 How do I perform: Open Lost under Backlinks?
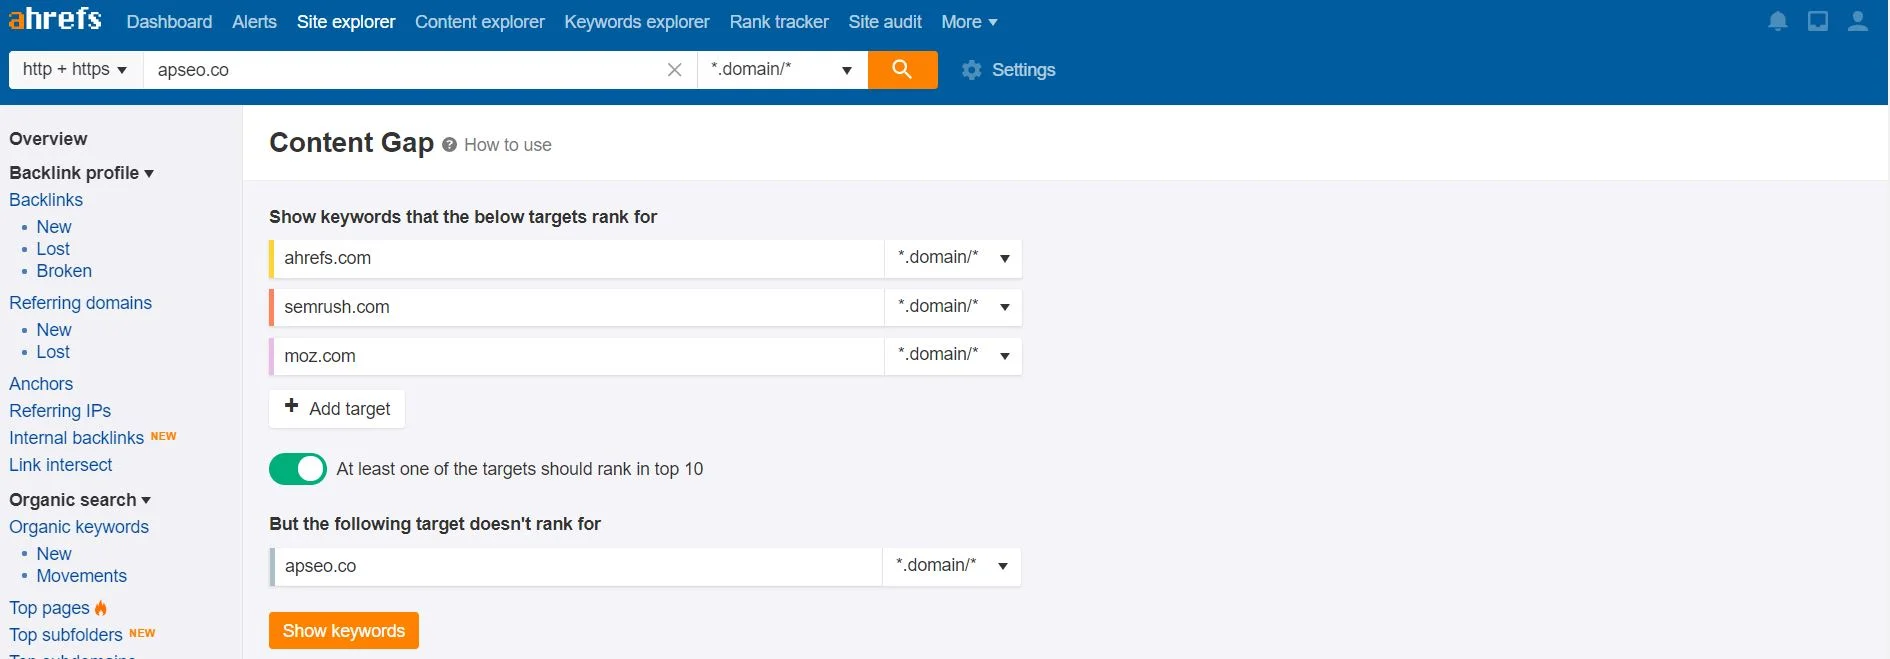click(x=53, y=249)
